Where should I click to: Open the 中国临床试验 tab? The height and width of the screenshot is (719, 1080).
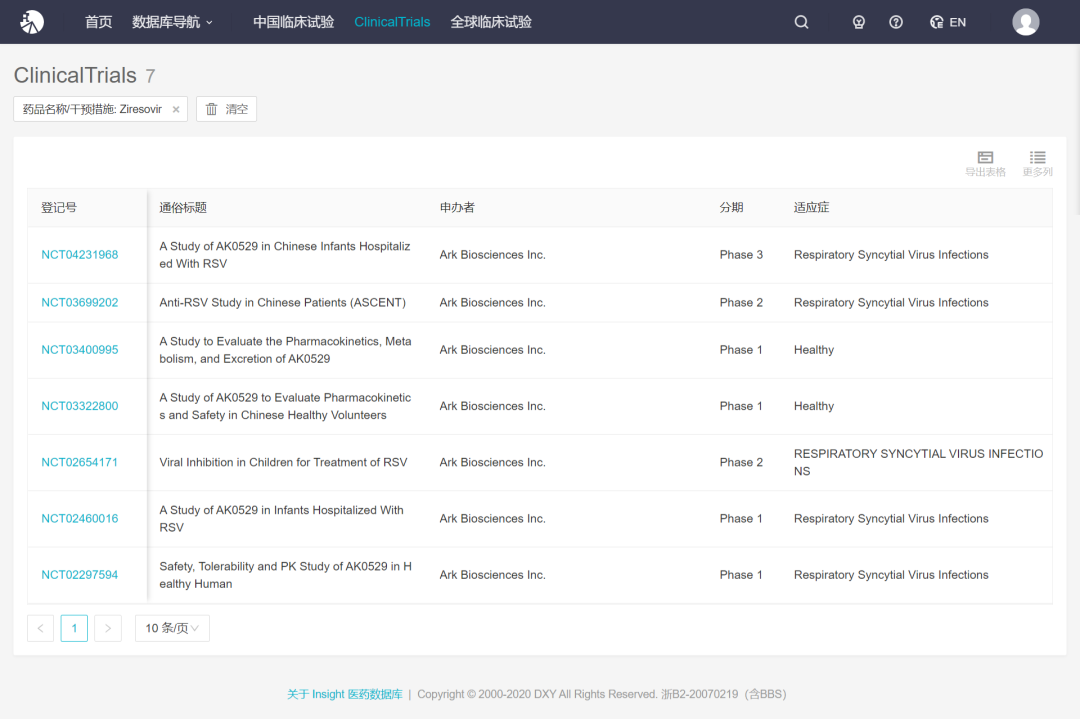(x=293, y=22)
